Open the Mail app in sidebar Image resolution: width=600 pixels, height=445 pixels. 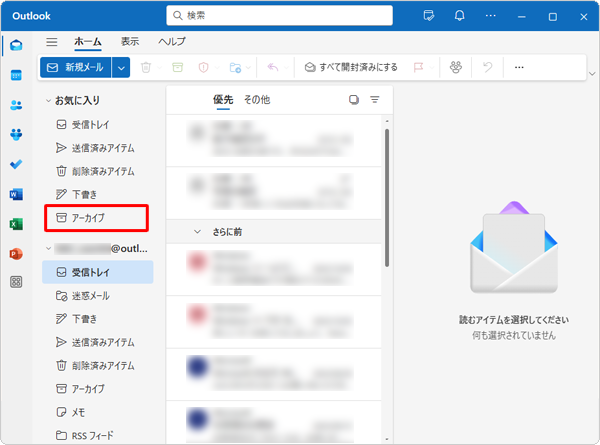pos(16,45)
